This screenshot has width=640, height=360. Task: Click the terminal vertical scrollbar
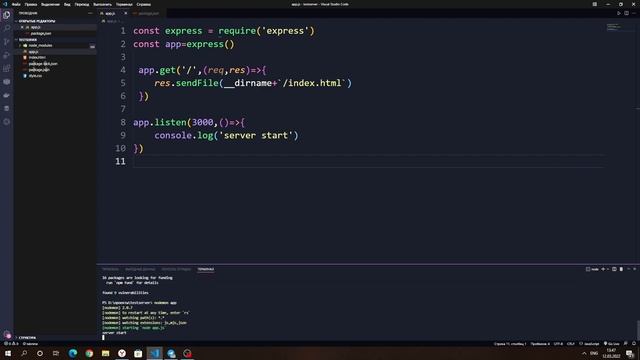tap(638, 330)
